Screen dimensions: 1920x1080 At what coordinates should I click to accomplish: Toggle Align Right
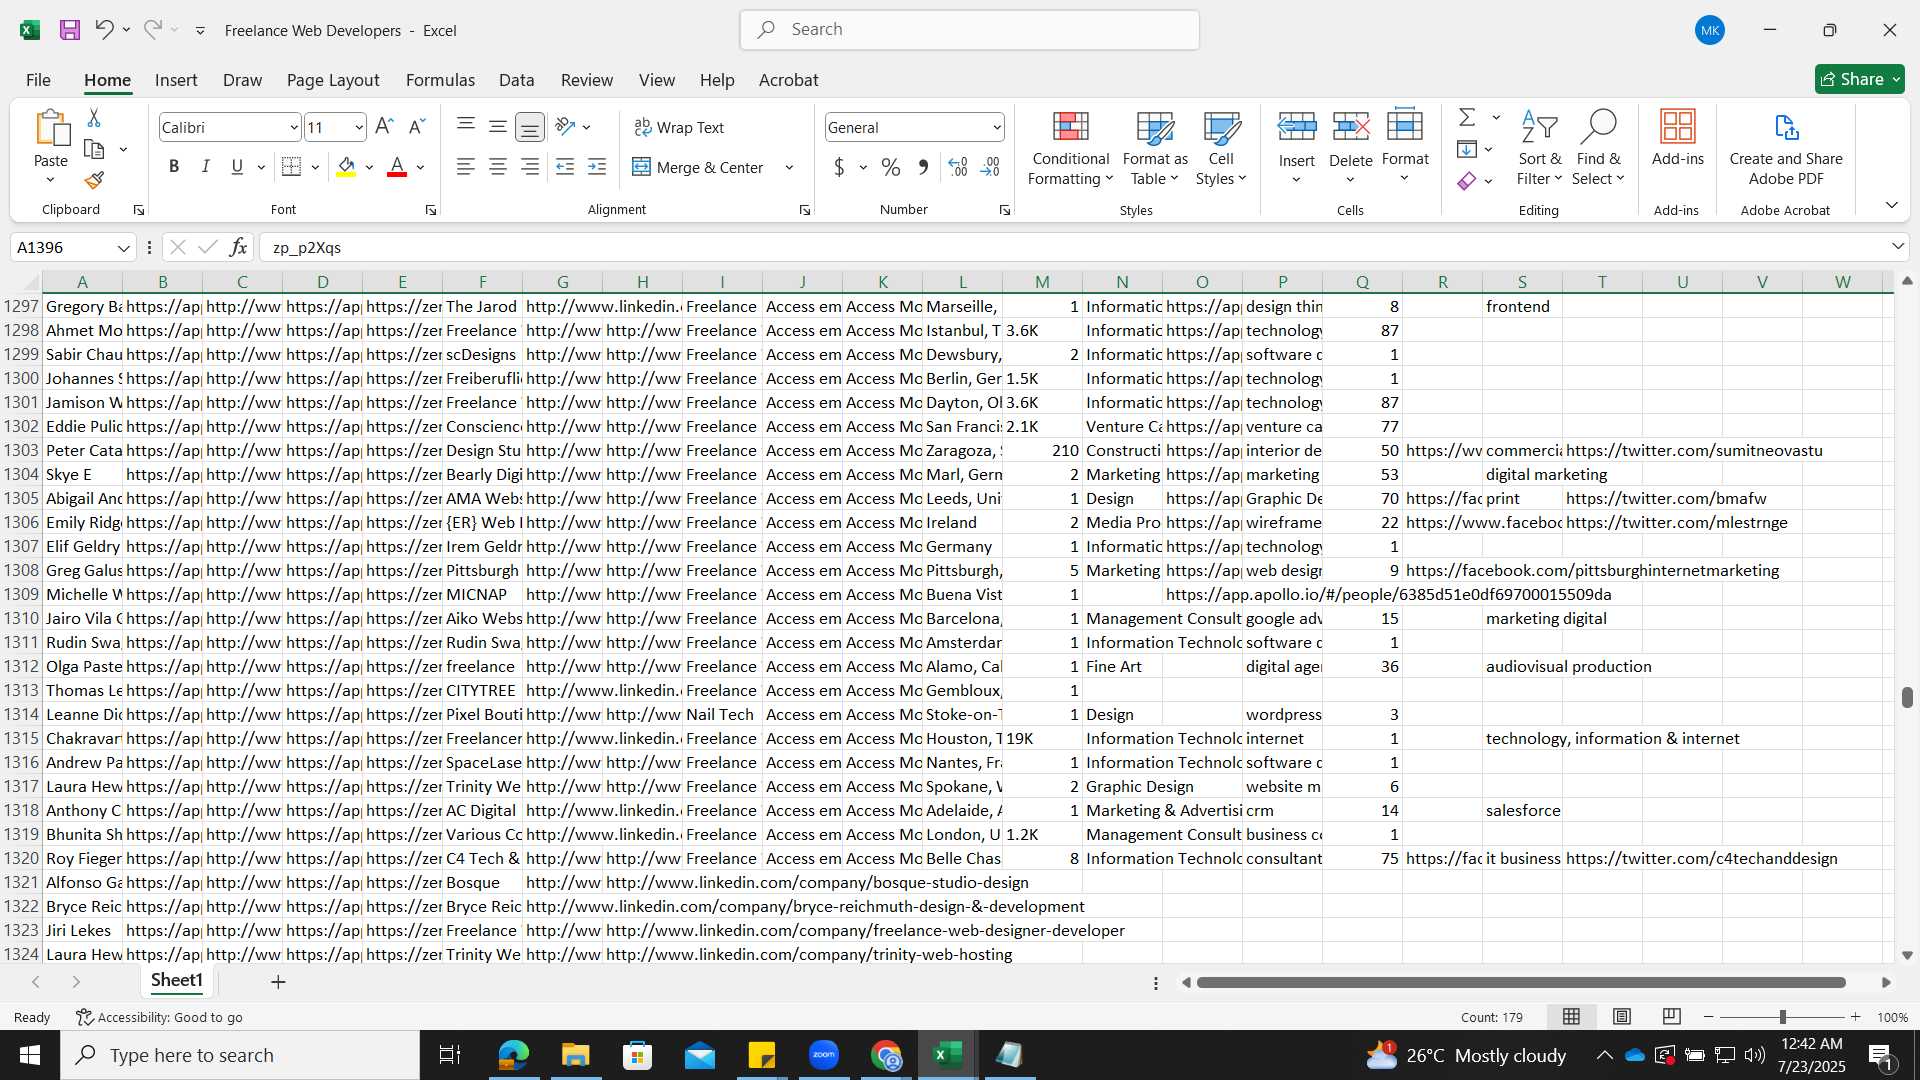tap(530, 167)
